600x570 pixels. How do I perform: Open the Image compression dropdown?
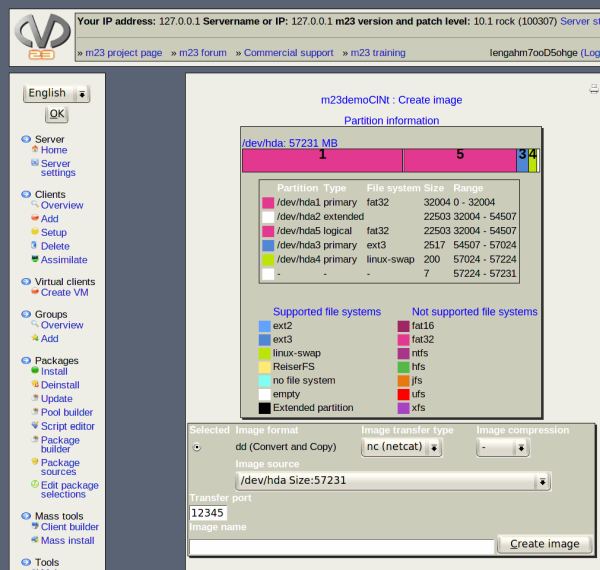(502, 448)
